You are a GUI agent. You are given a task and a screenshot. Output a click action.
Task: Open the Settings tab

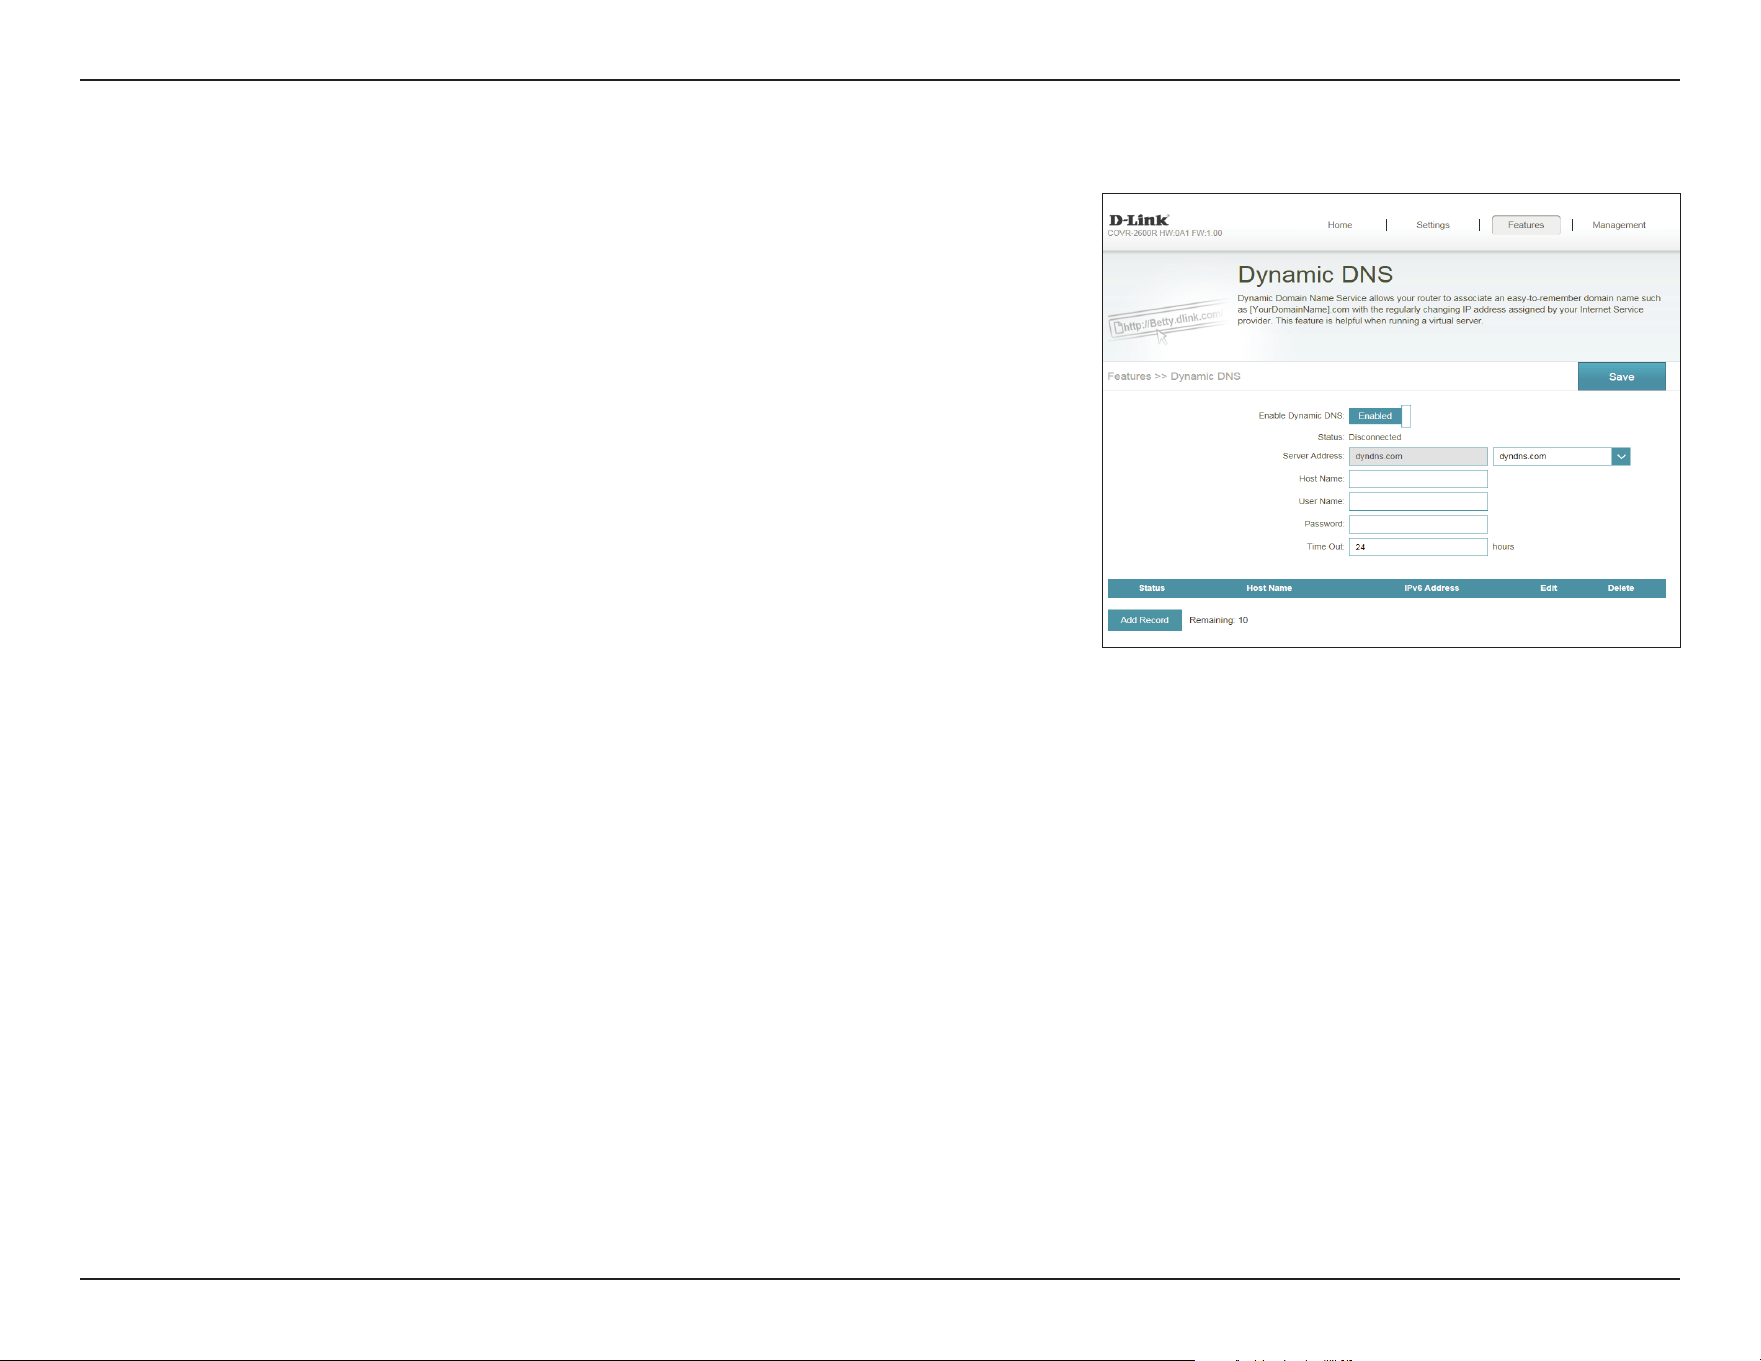(x=1432, y=225)
